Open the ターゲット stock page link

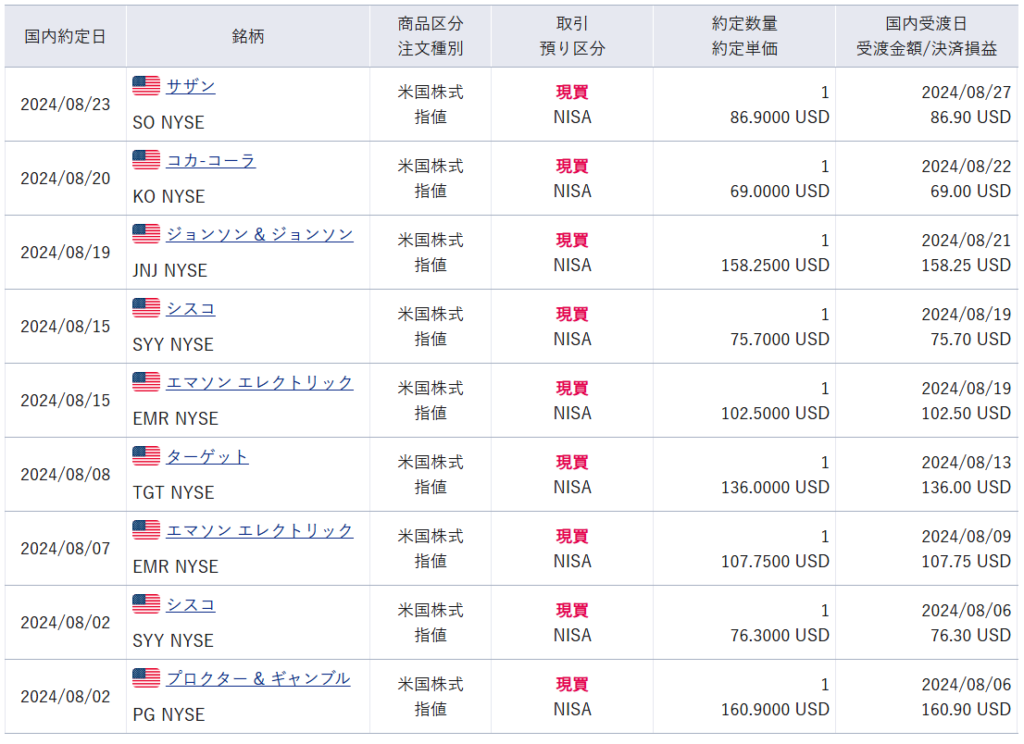click(x=207, y=456)
